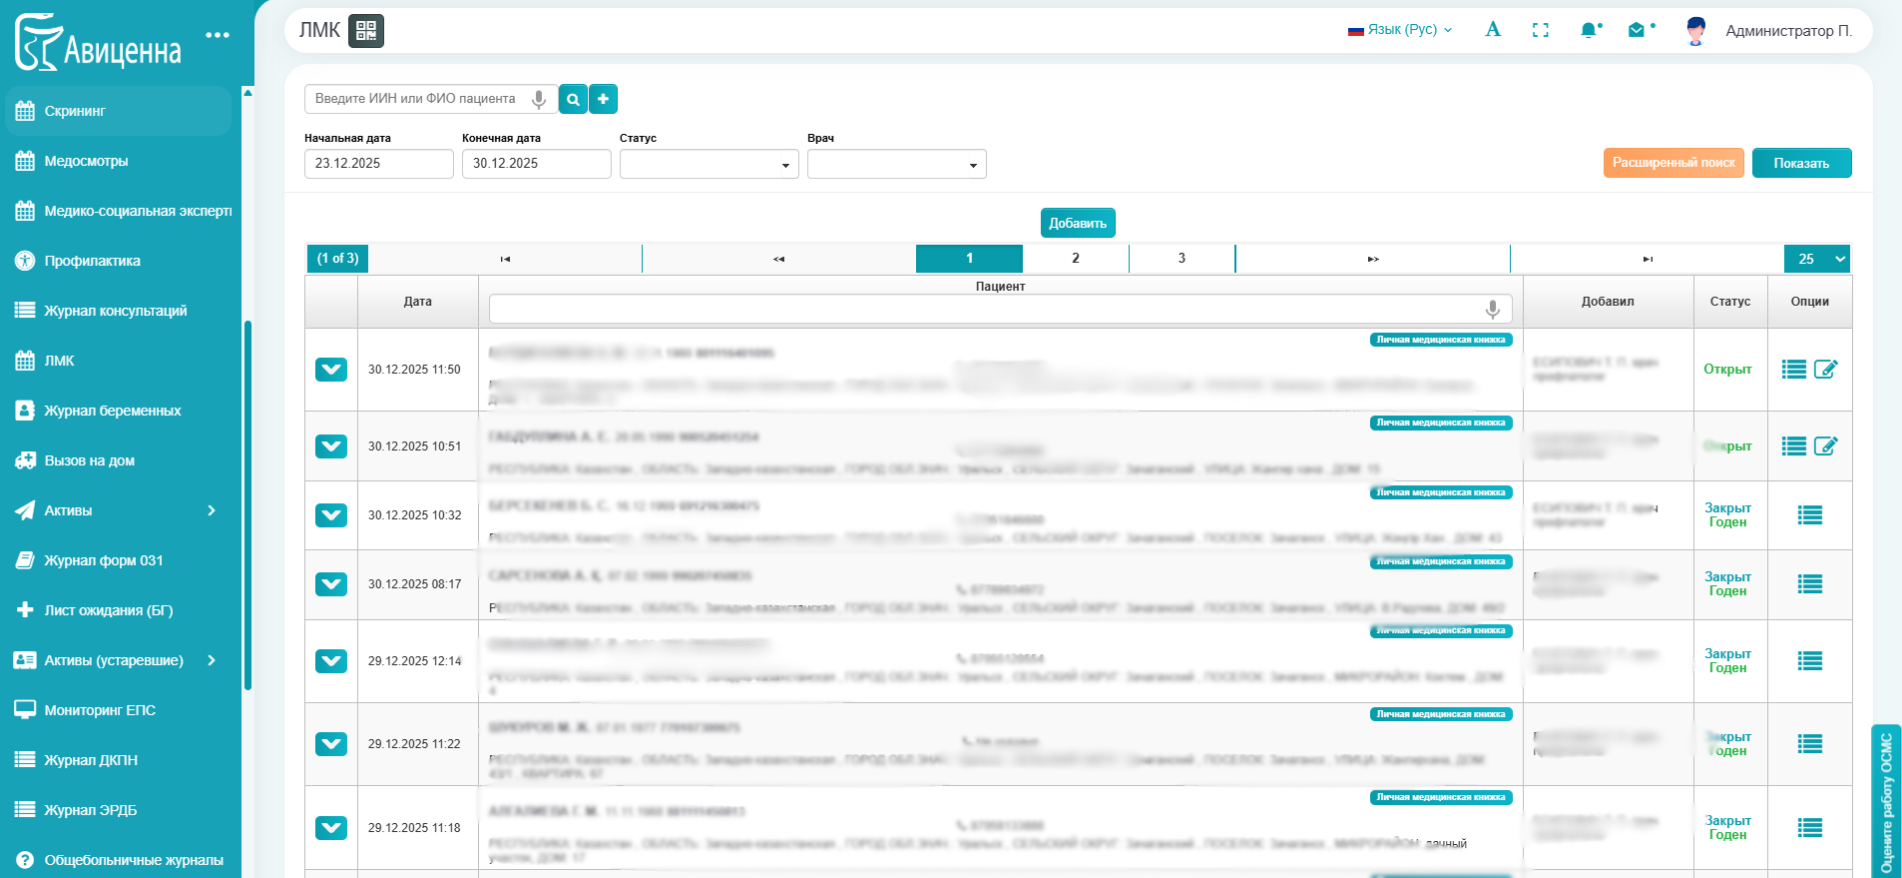Open Журнал беременных in sidebar
Viewport: 1902px width, 878px height.
[112, 411]
